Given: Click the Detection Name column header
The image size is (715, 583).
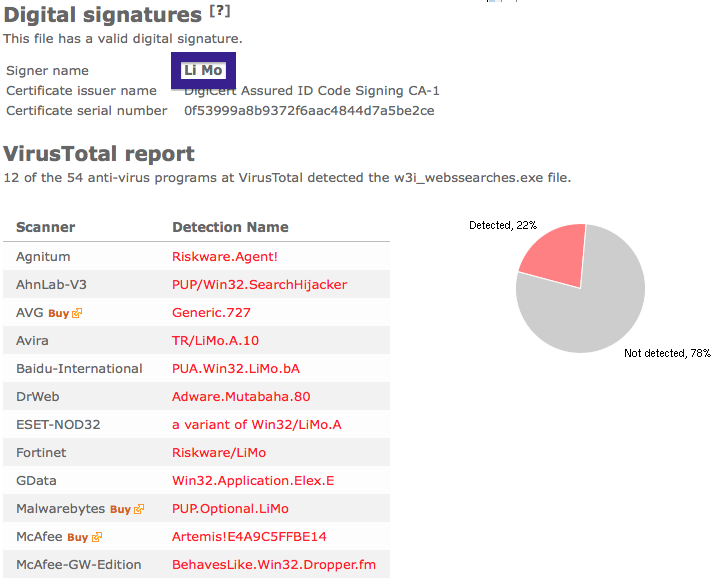Looking at the screenshot, I should pyautogui.click(x=230, y=227).
